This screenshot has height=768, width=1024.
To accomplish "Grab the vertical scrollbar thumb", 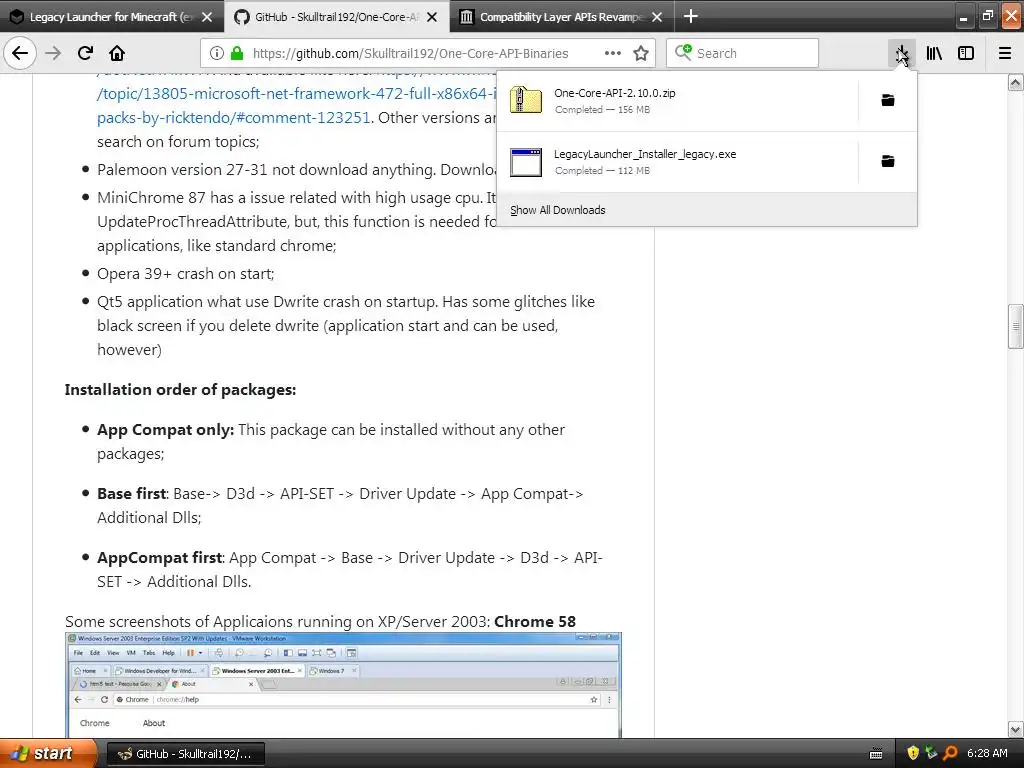I will (x=1015, y=327).
